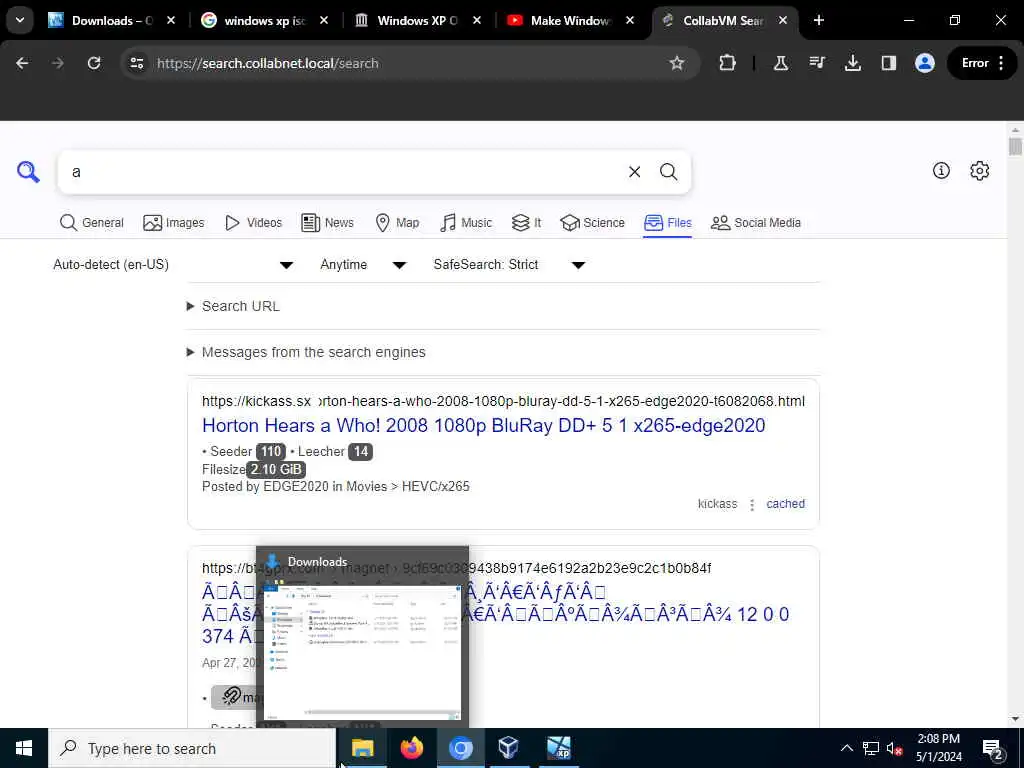
Task: Select the Map category
Action: point(397,223)
